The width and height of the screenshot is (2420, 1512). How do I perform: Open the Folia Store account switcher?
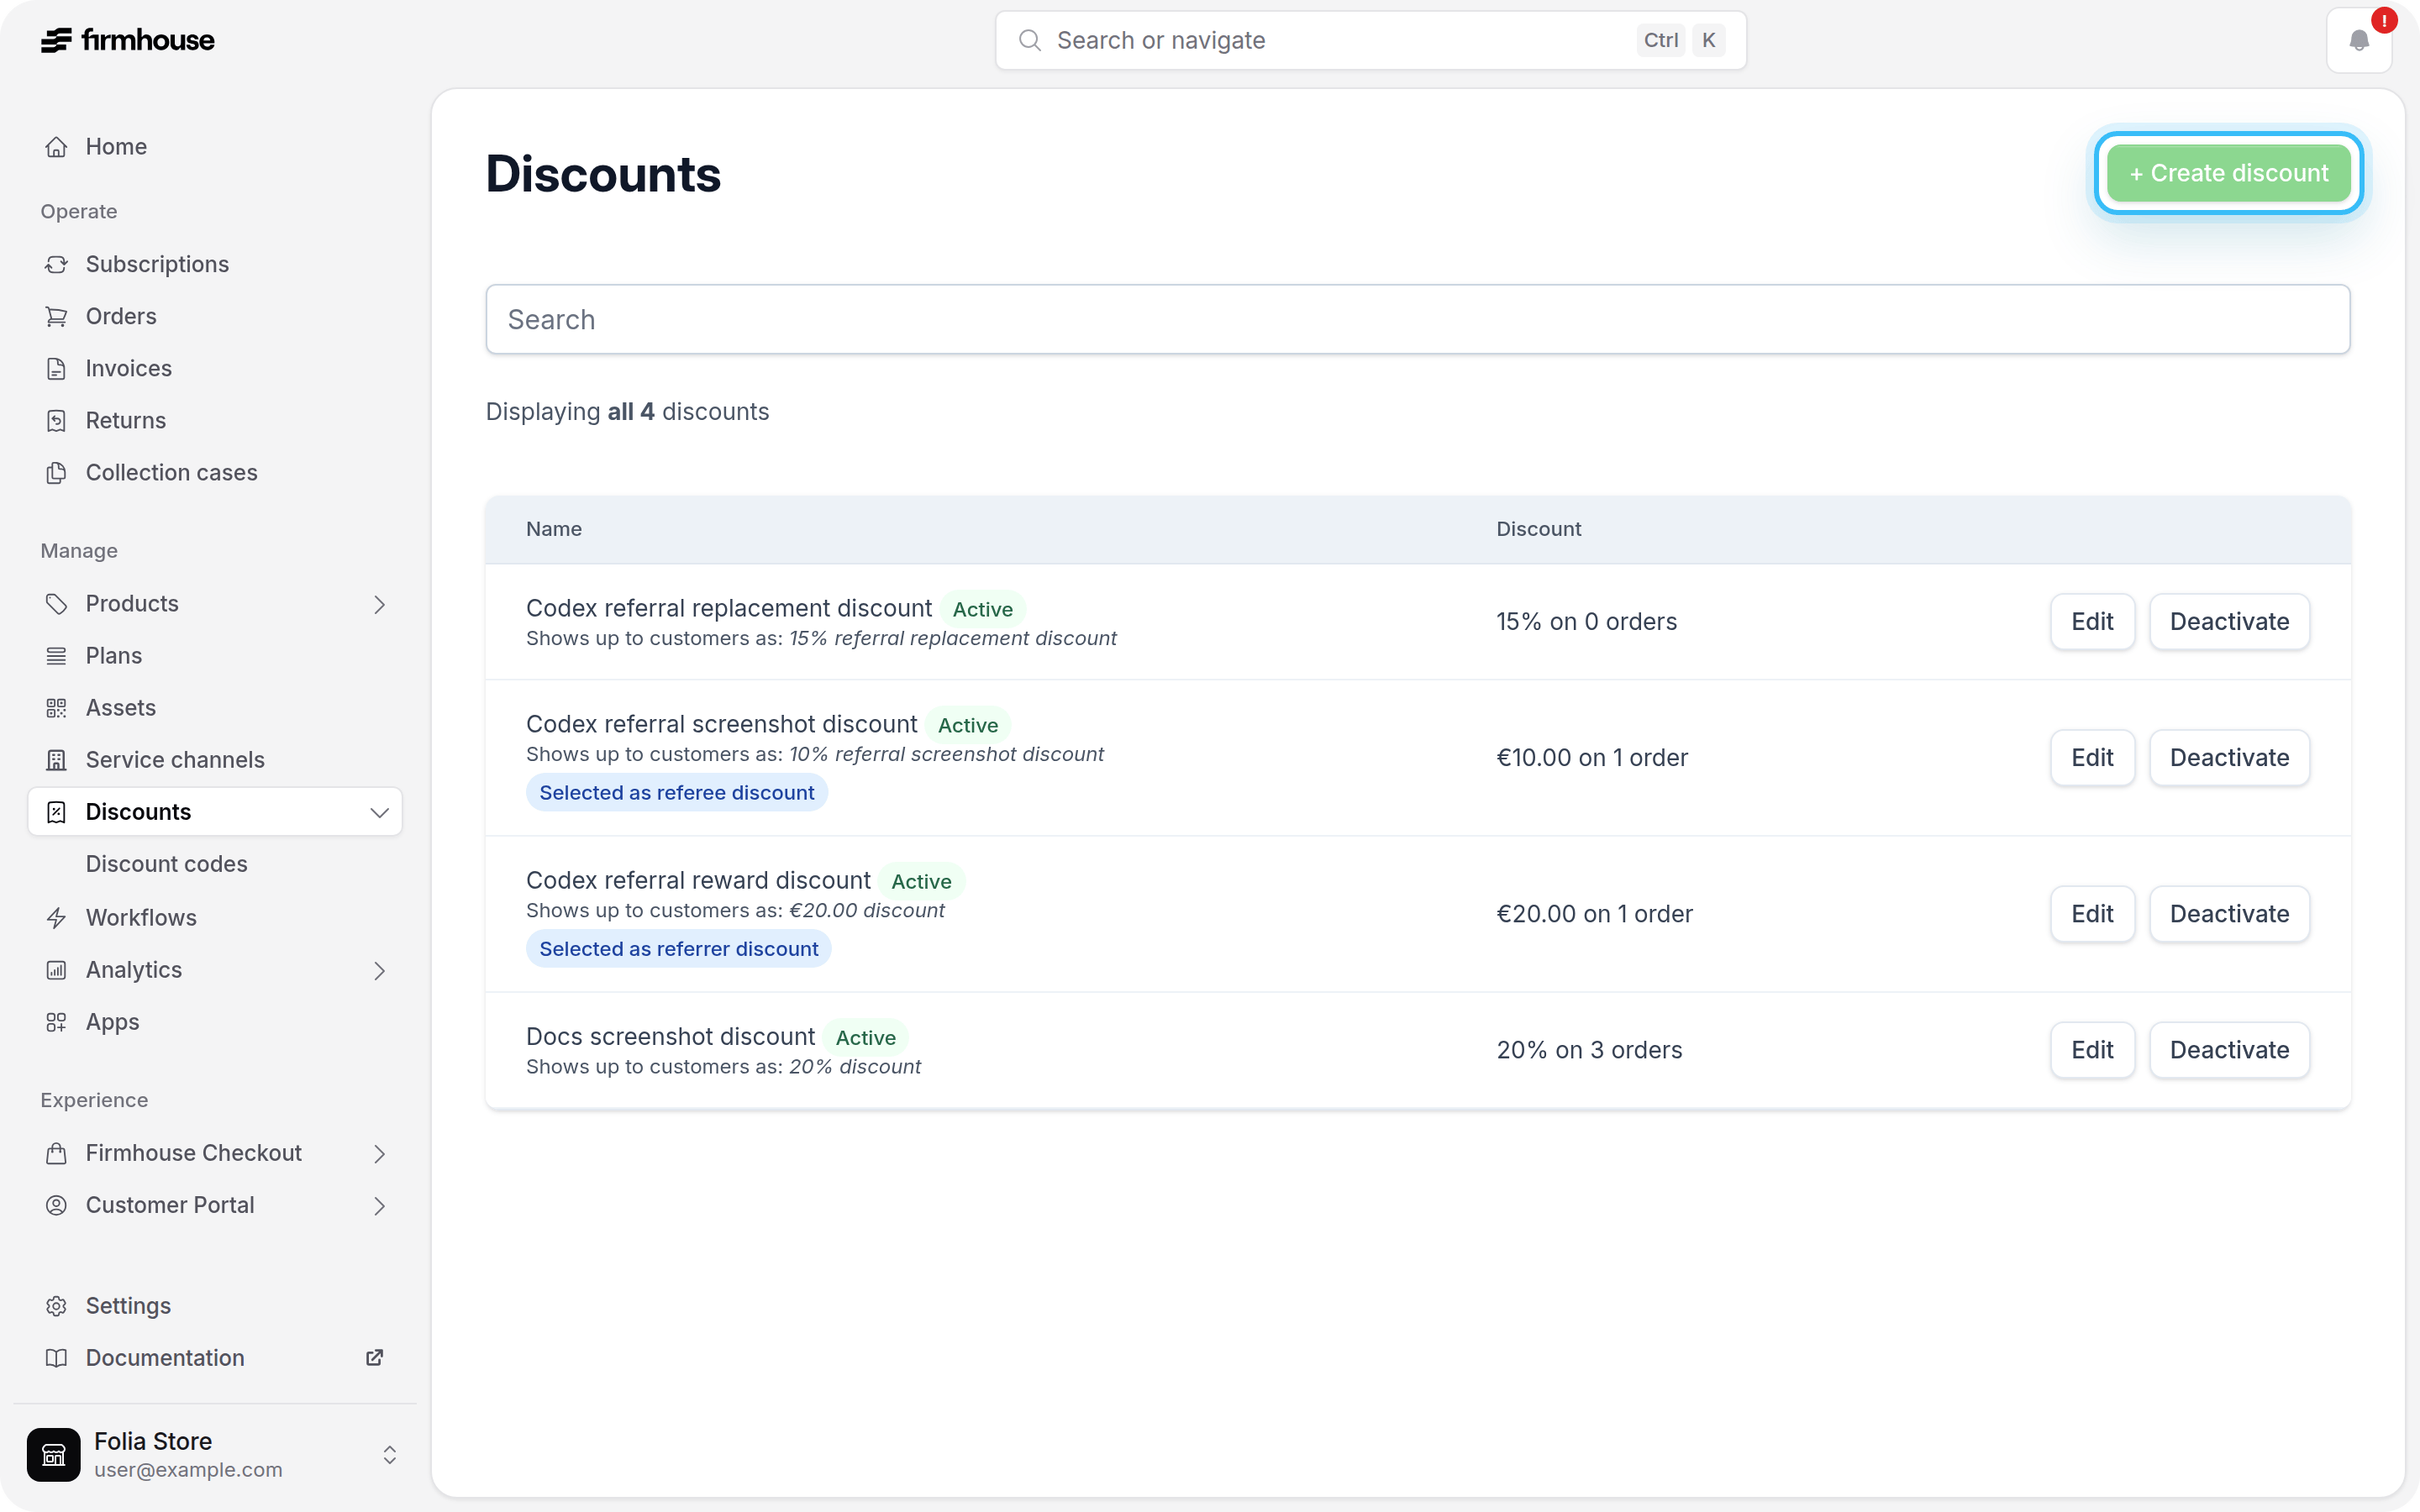390,1454
